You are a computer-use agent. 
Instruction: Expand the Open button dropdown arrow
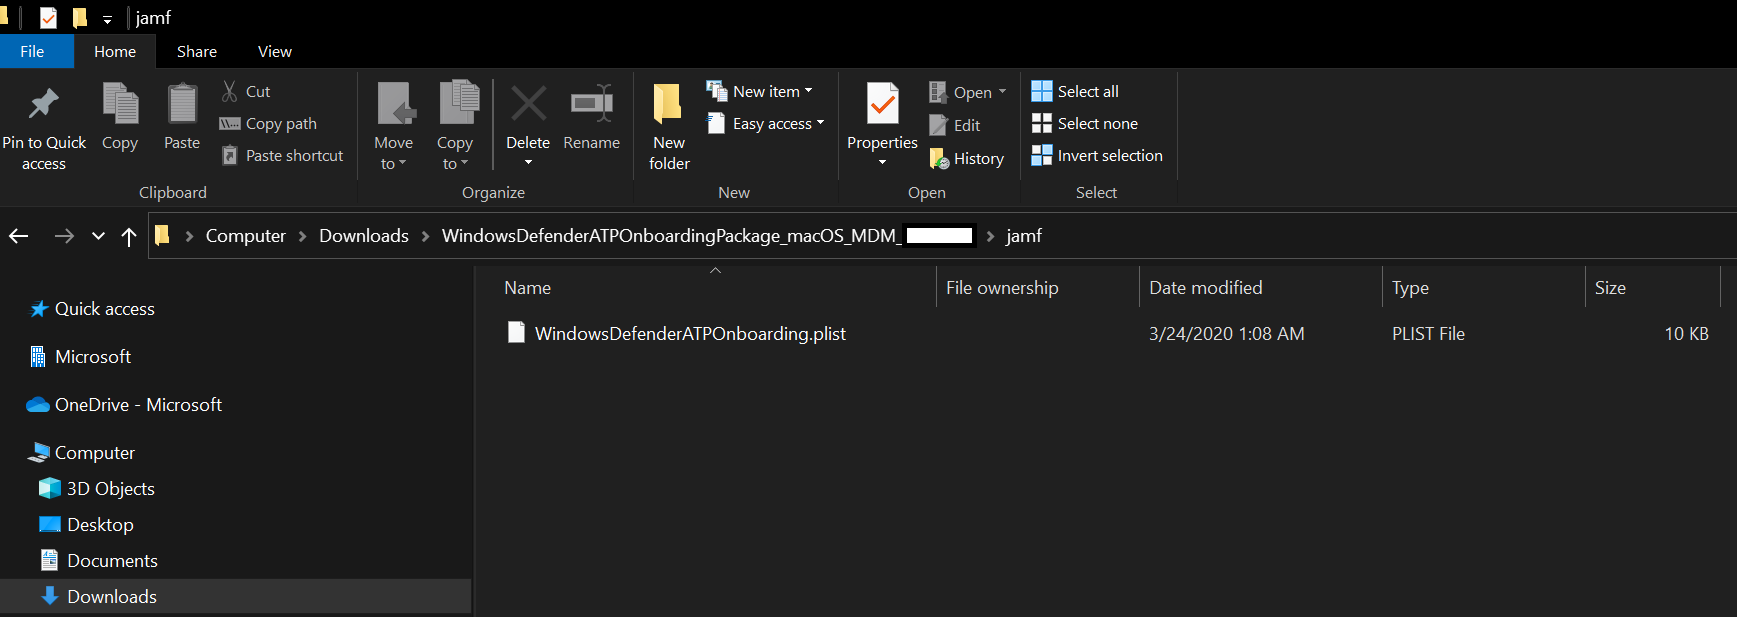tap(1002, 92)
